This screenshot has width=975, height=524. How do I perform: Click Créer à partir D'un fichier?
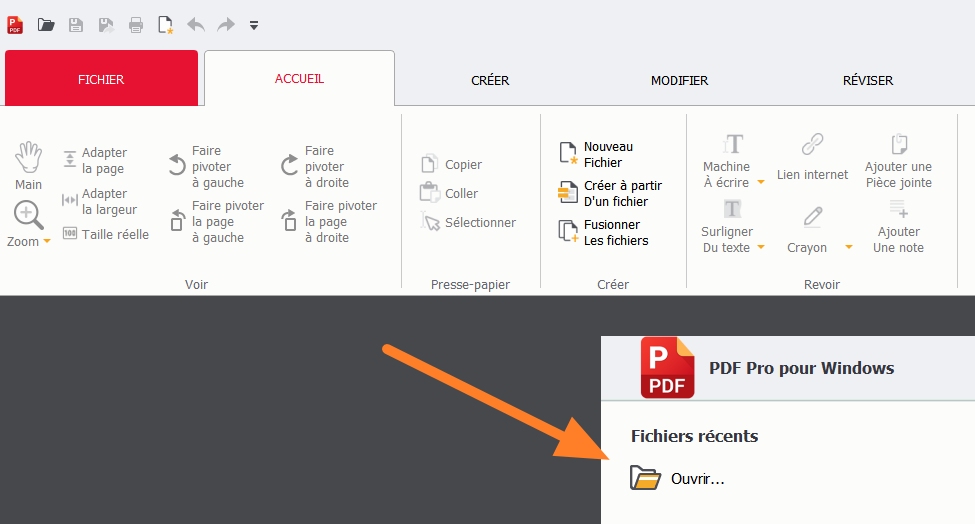[x=610, y=193]
